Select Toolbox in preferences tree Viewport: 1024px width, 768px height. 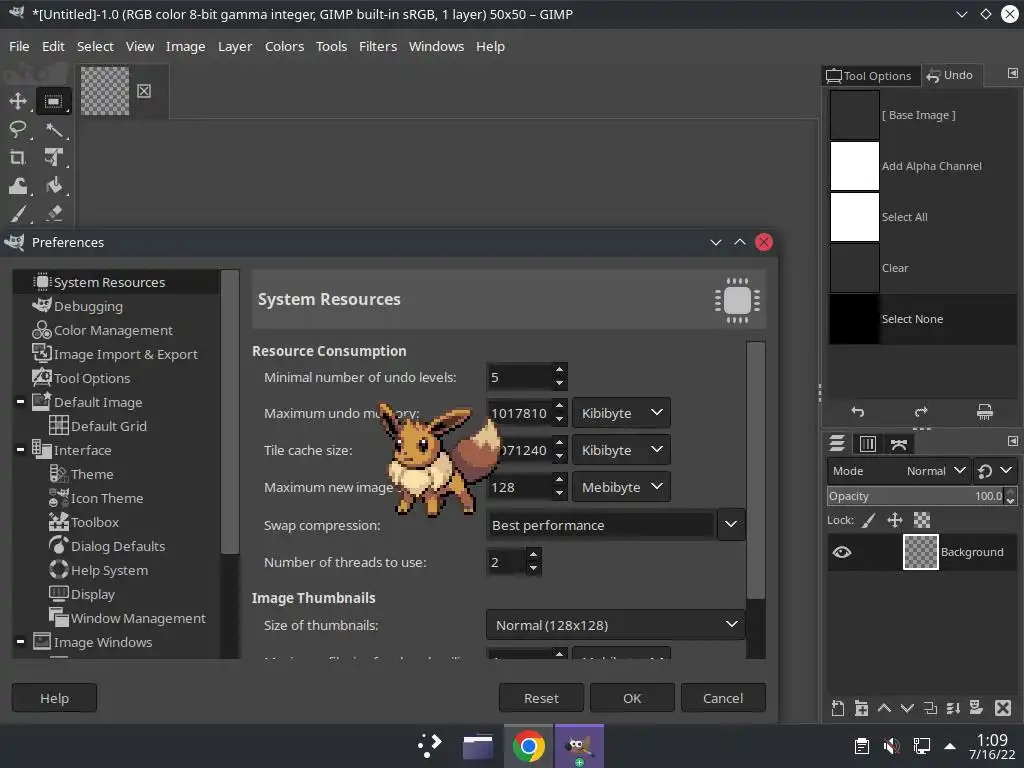tap(95, 522)
